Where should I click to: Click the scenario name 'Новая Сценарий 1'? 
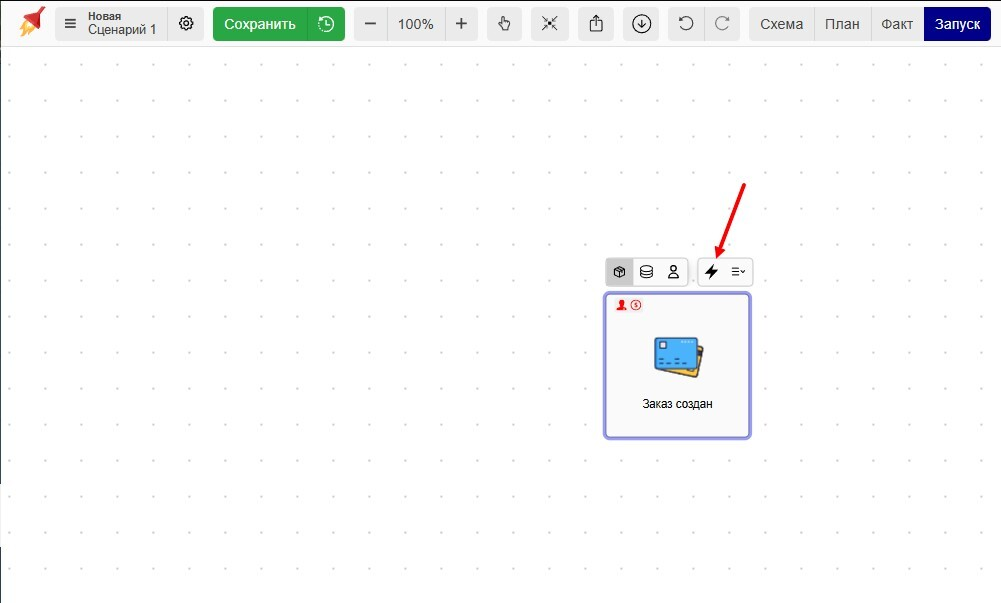122,24
